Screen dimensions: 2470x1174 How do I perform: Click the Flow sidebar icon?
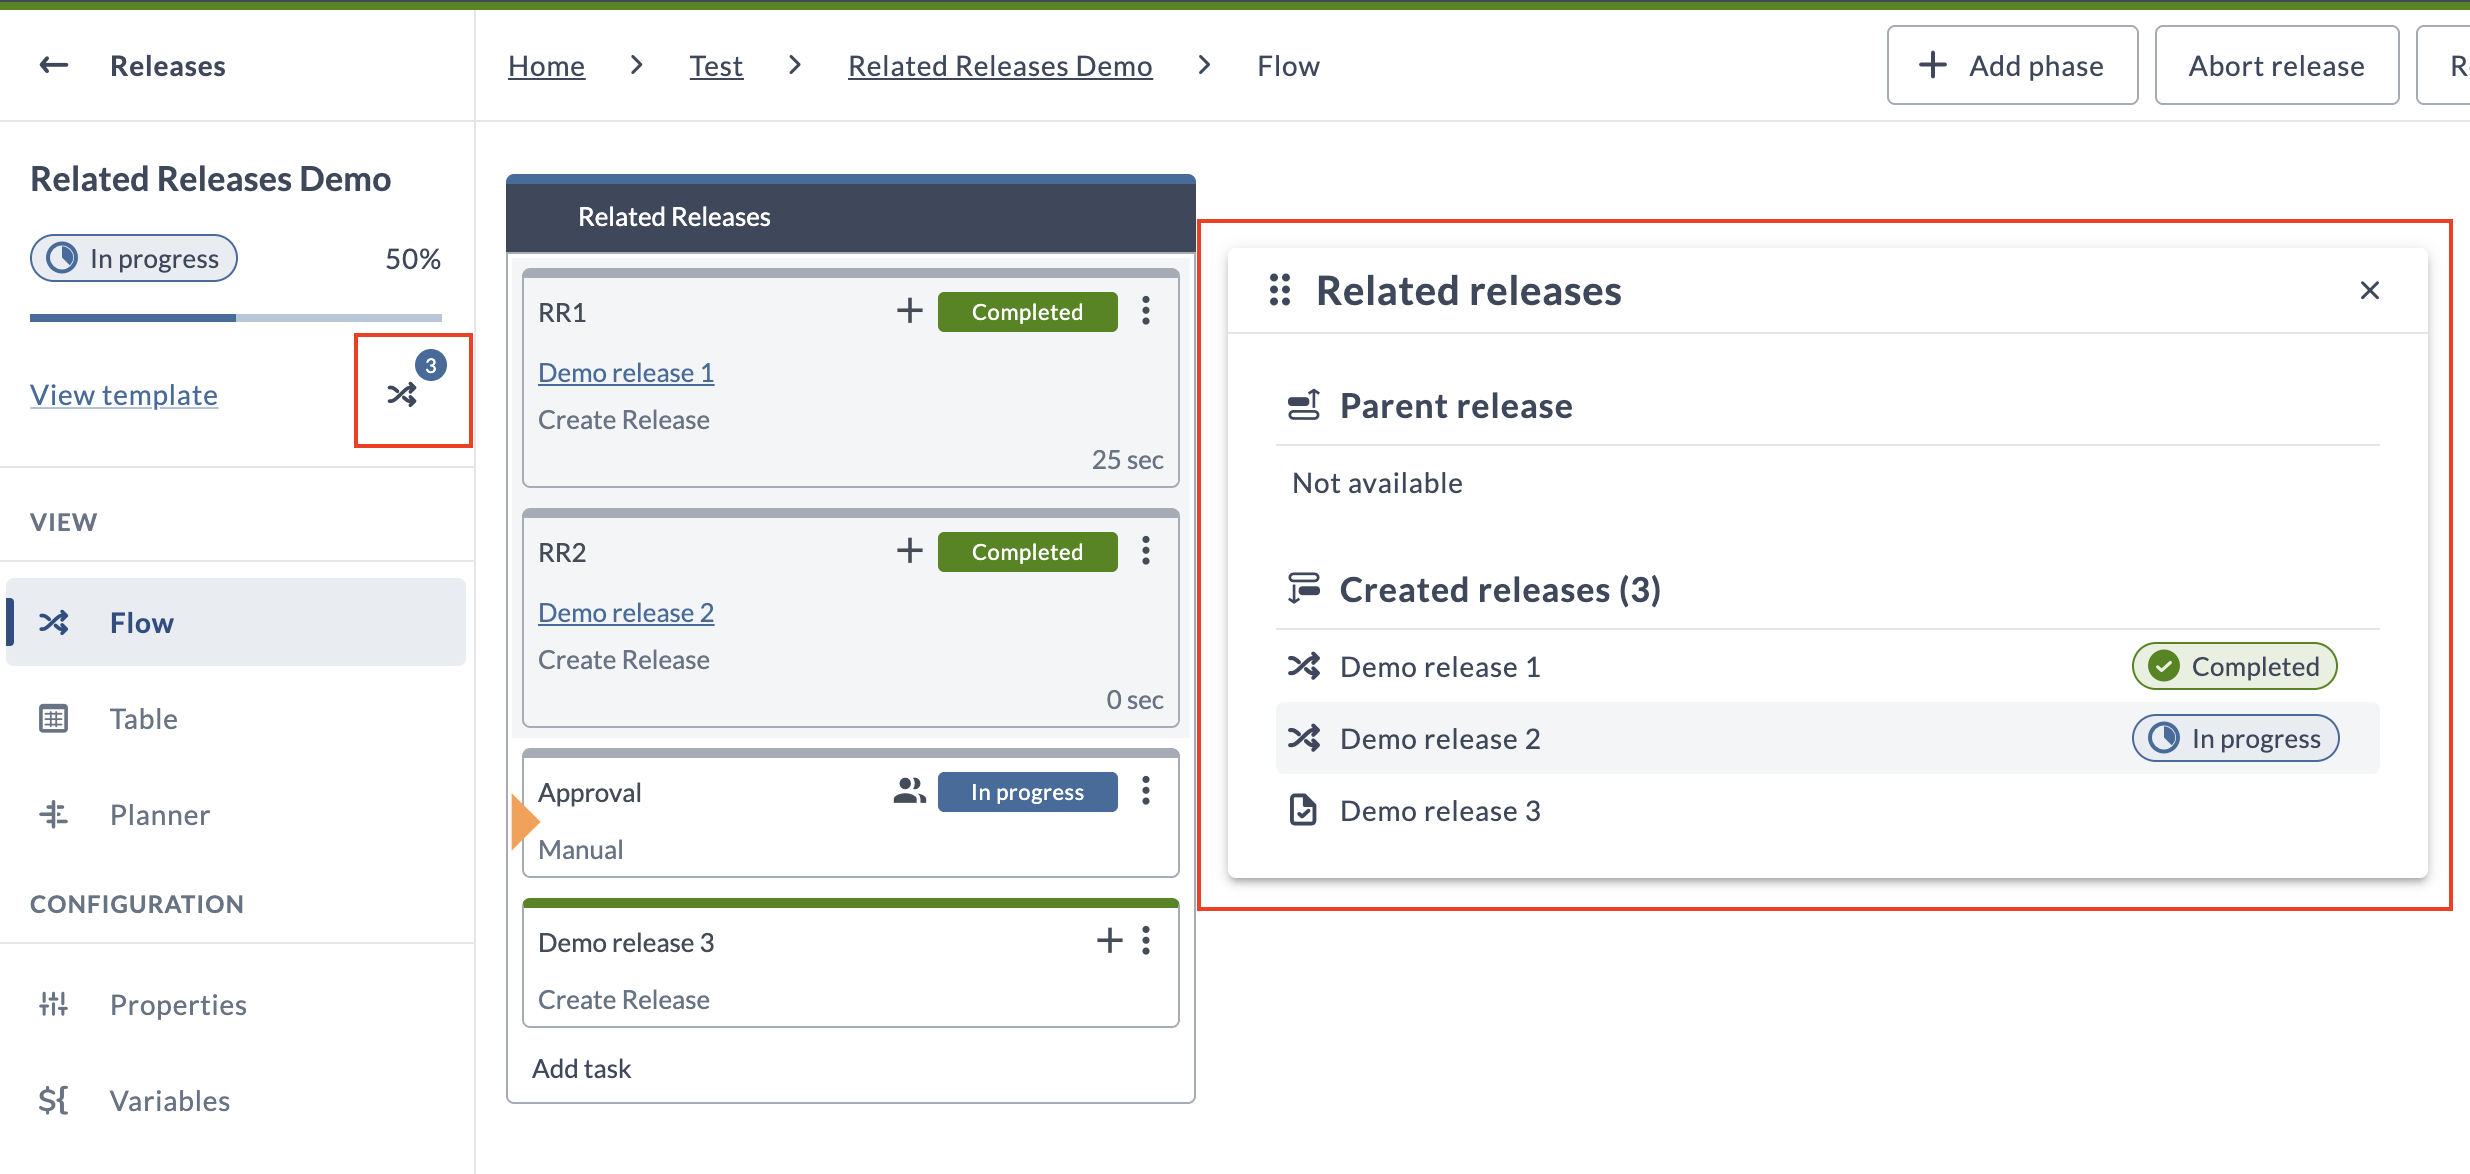click(x=53, y=622)
